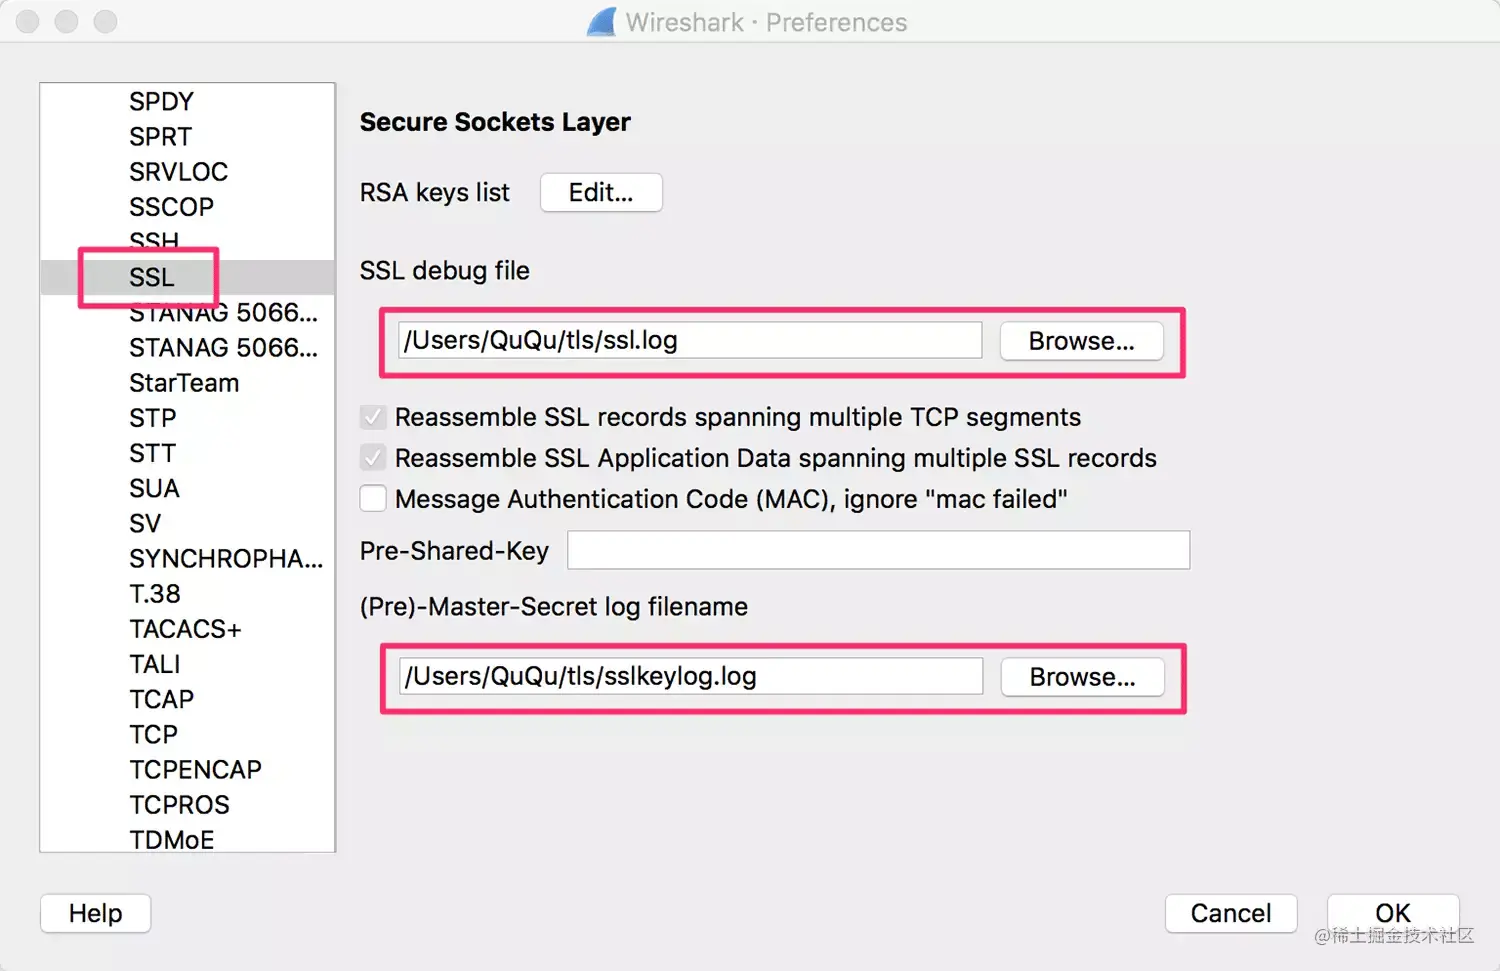
Task: Pick TDMoE from the protocol list
Action: [171, 839]
